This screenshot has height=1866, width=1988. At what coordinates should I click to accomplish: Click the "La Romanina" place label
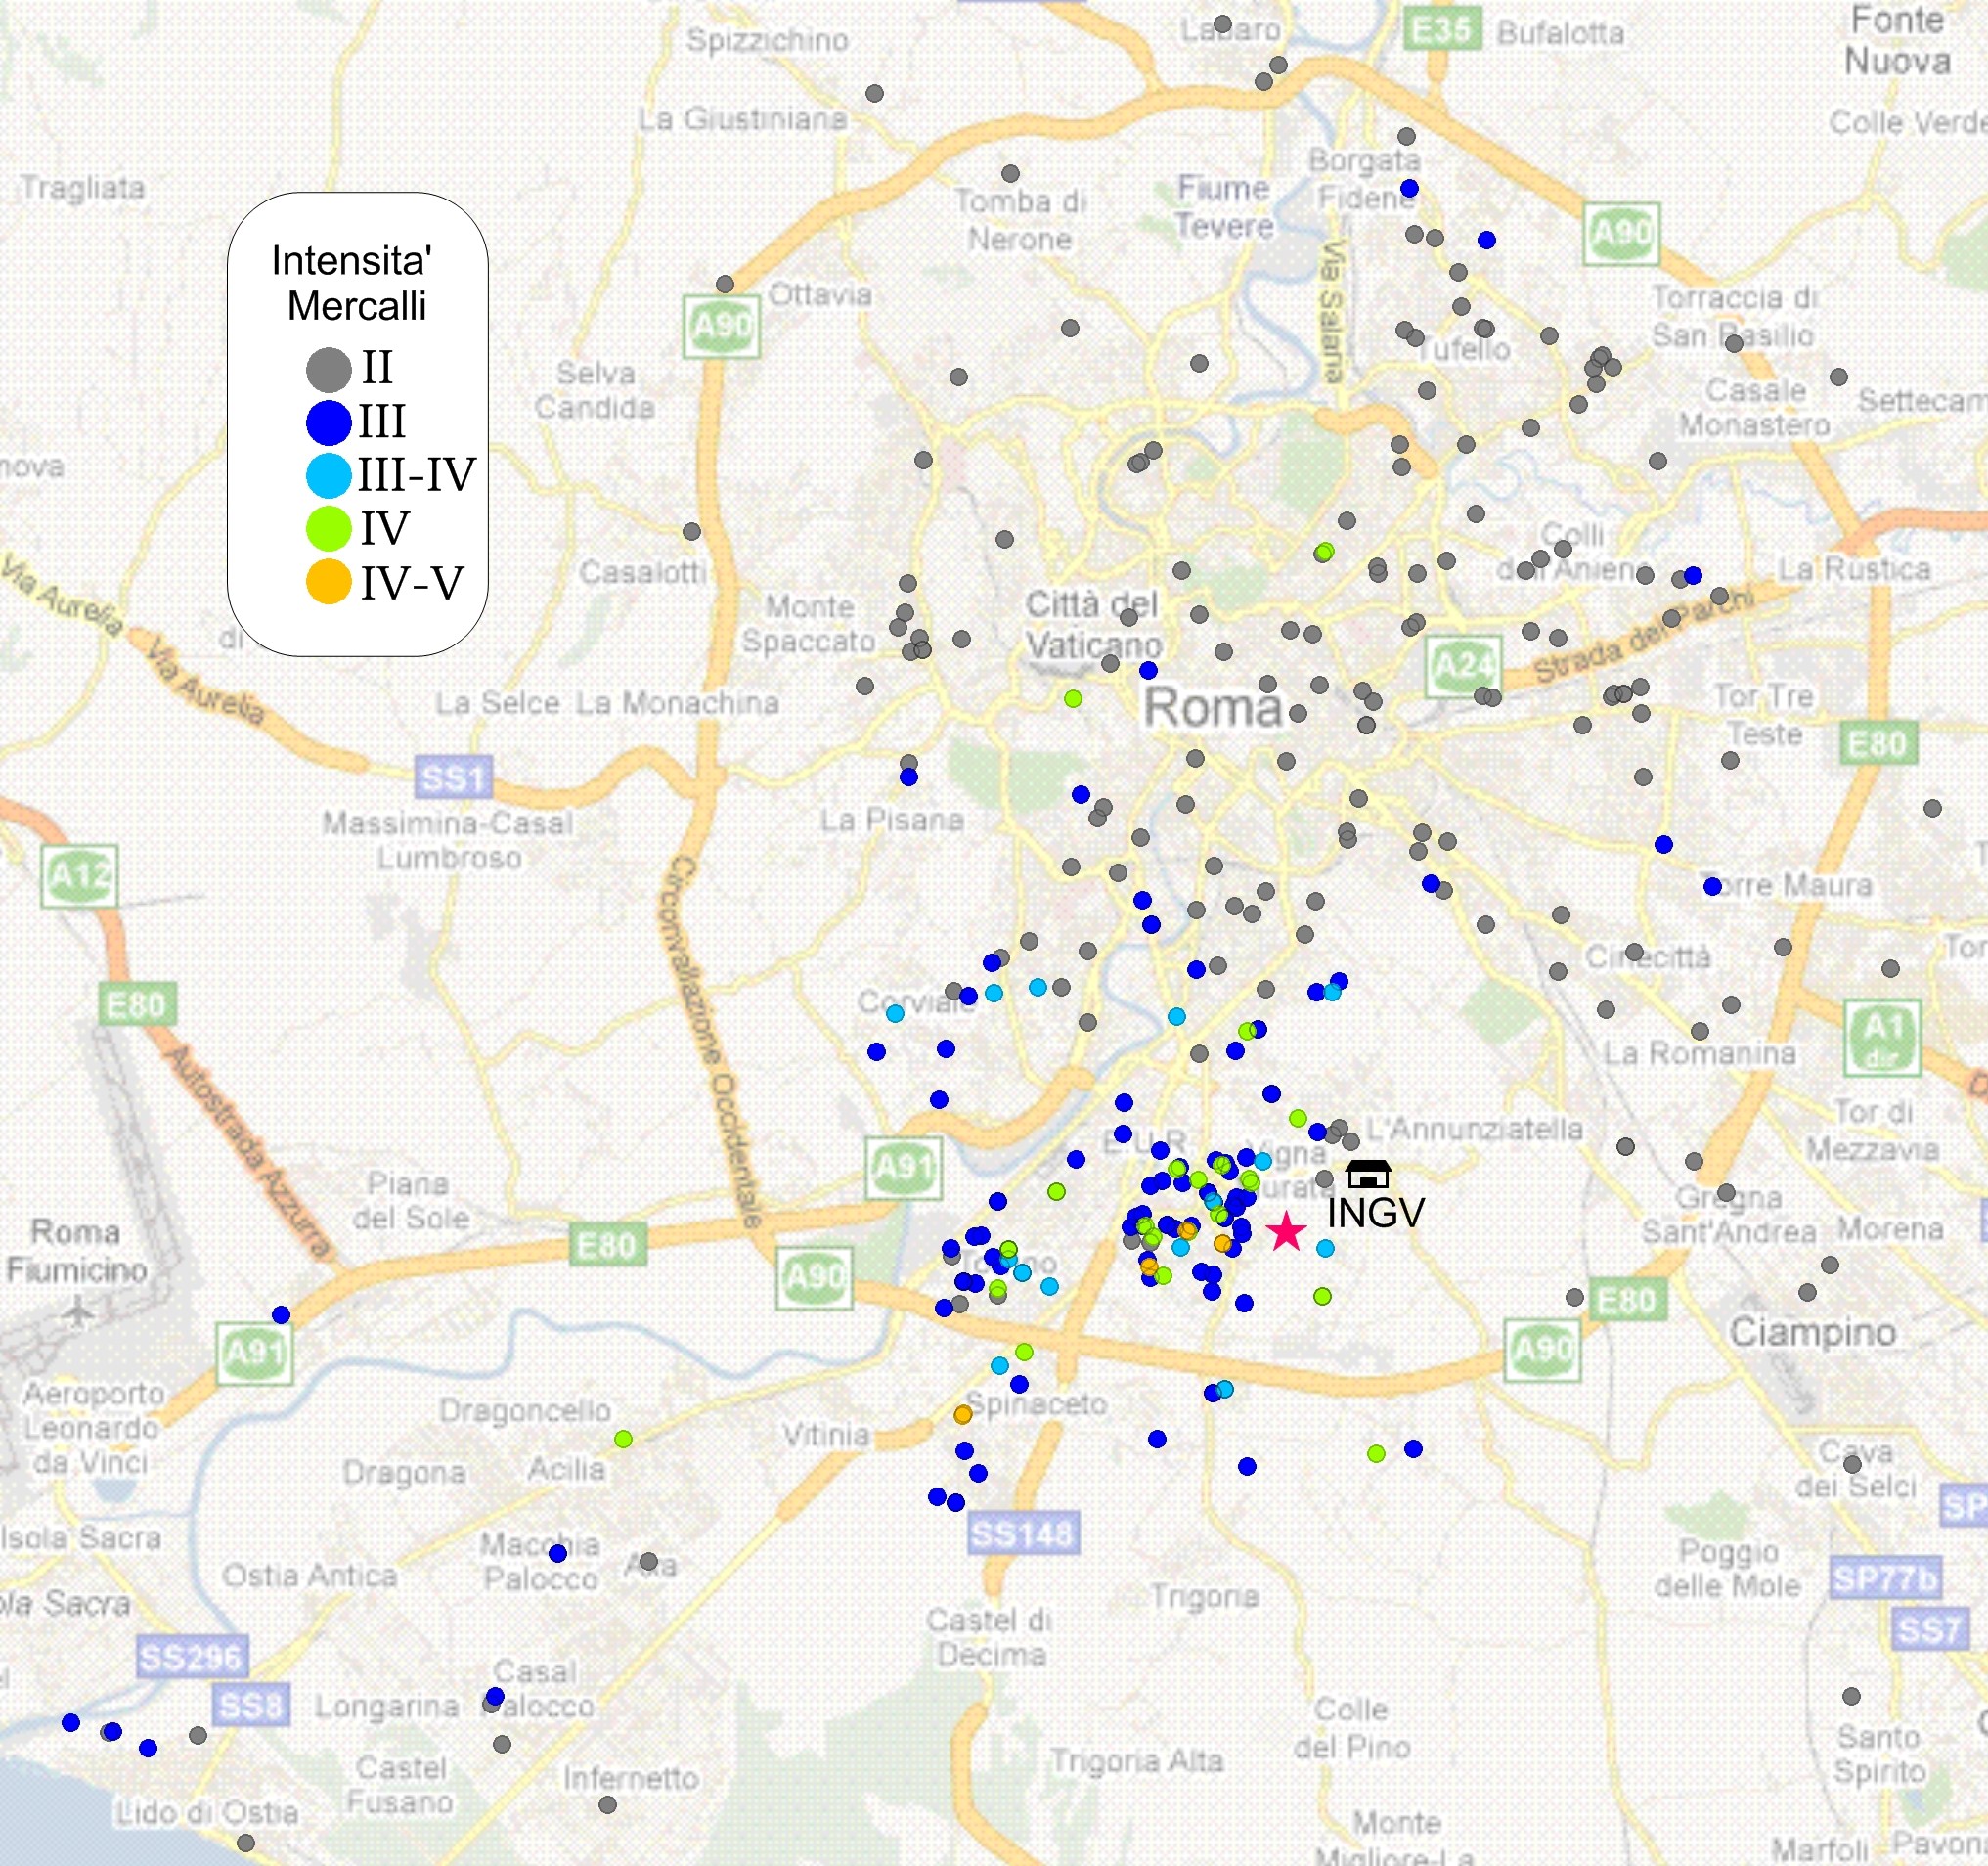pyautogui.click(x=1700, y=1053)
